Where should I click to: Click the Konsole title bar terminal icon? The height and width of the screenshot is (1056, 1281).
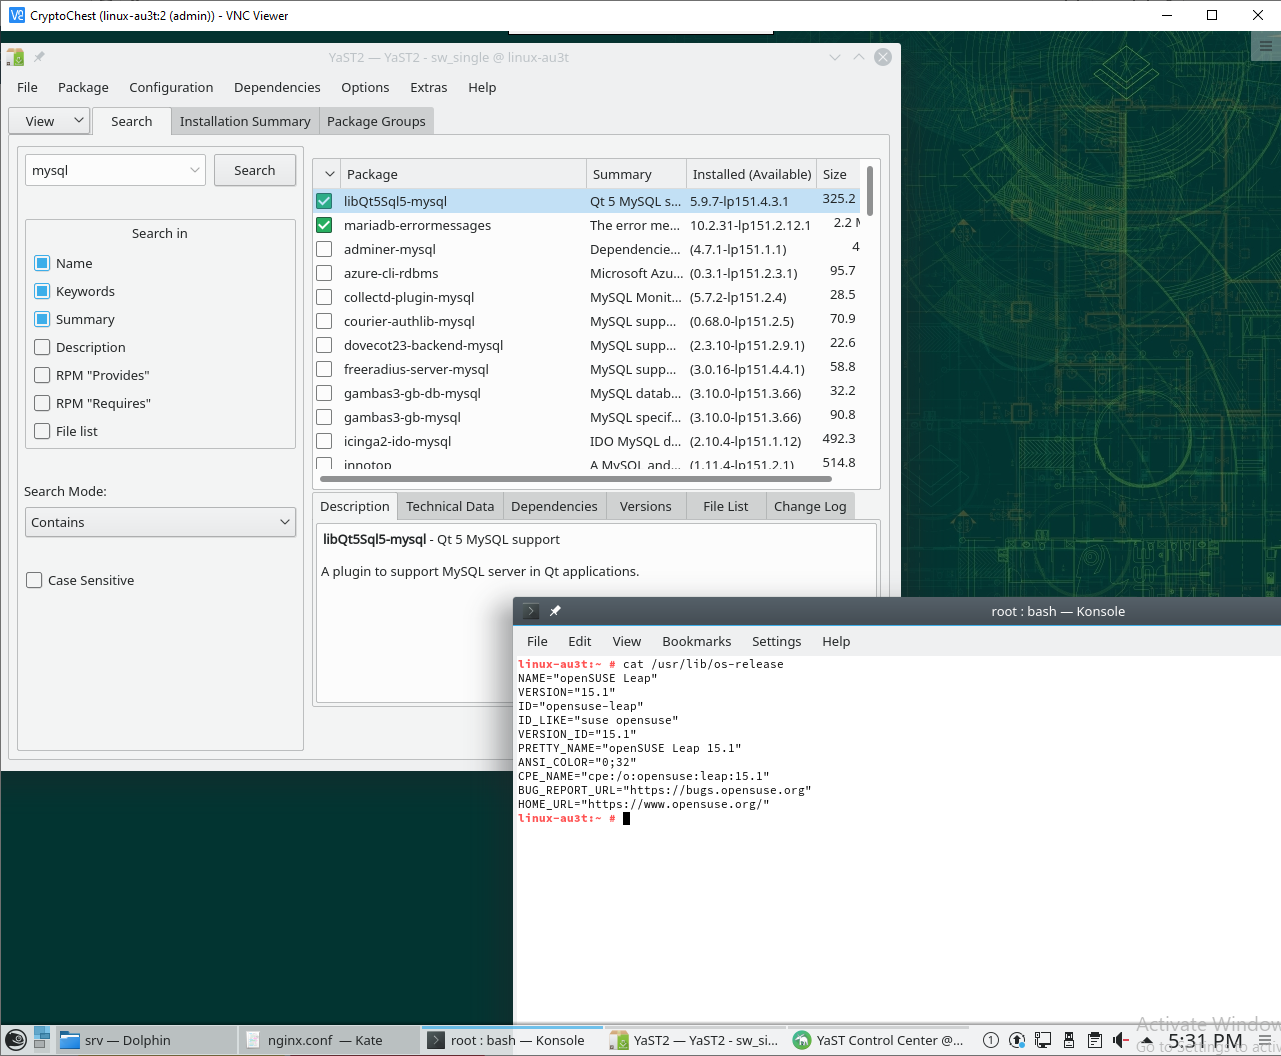coord(531,611)
